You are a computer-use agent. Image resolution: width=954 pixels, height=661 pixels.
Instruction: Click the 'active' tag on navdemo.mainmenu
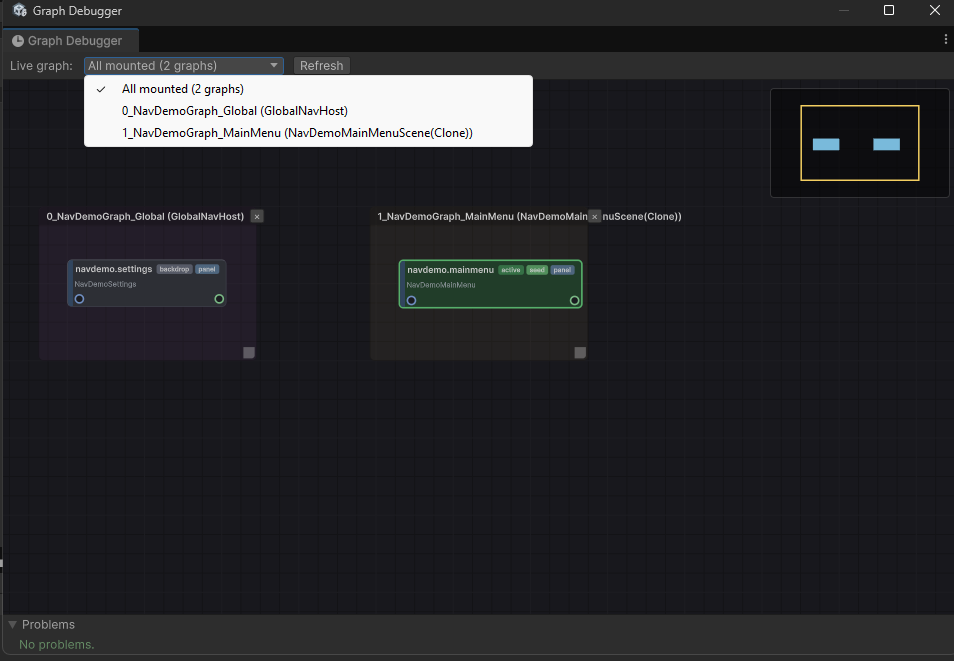click(x=510, y=270)
